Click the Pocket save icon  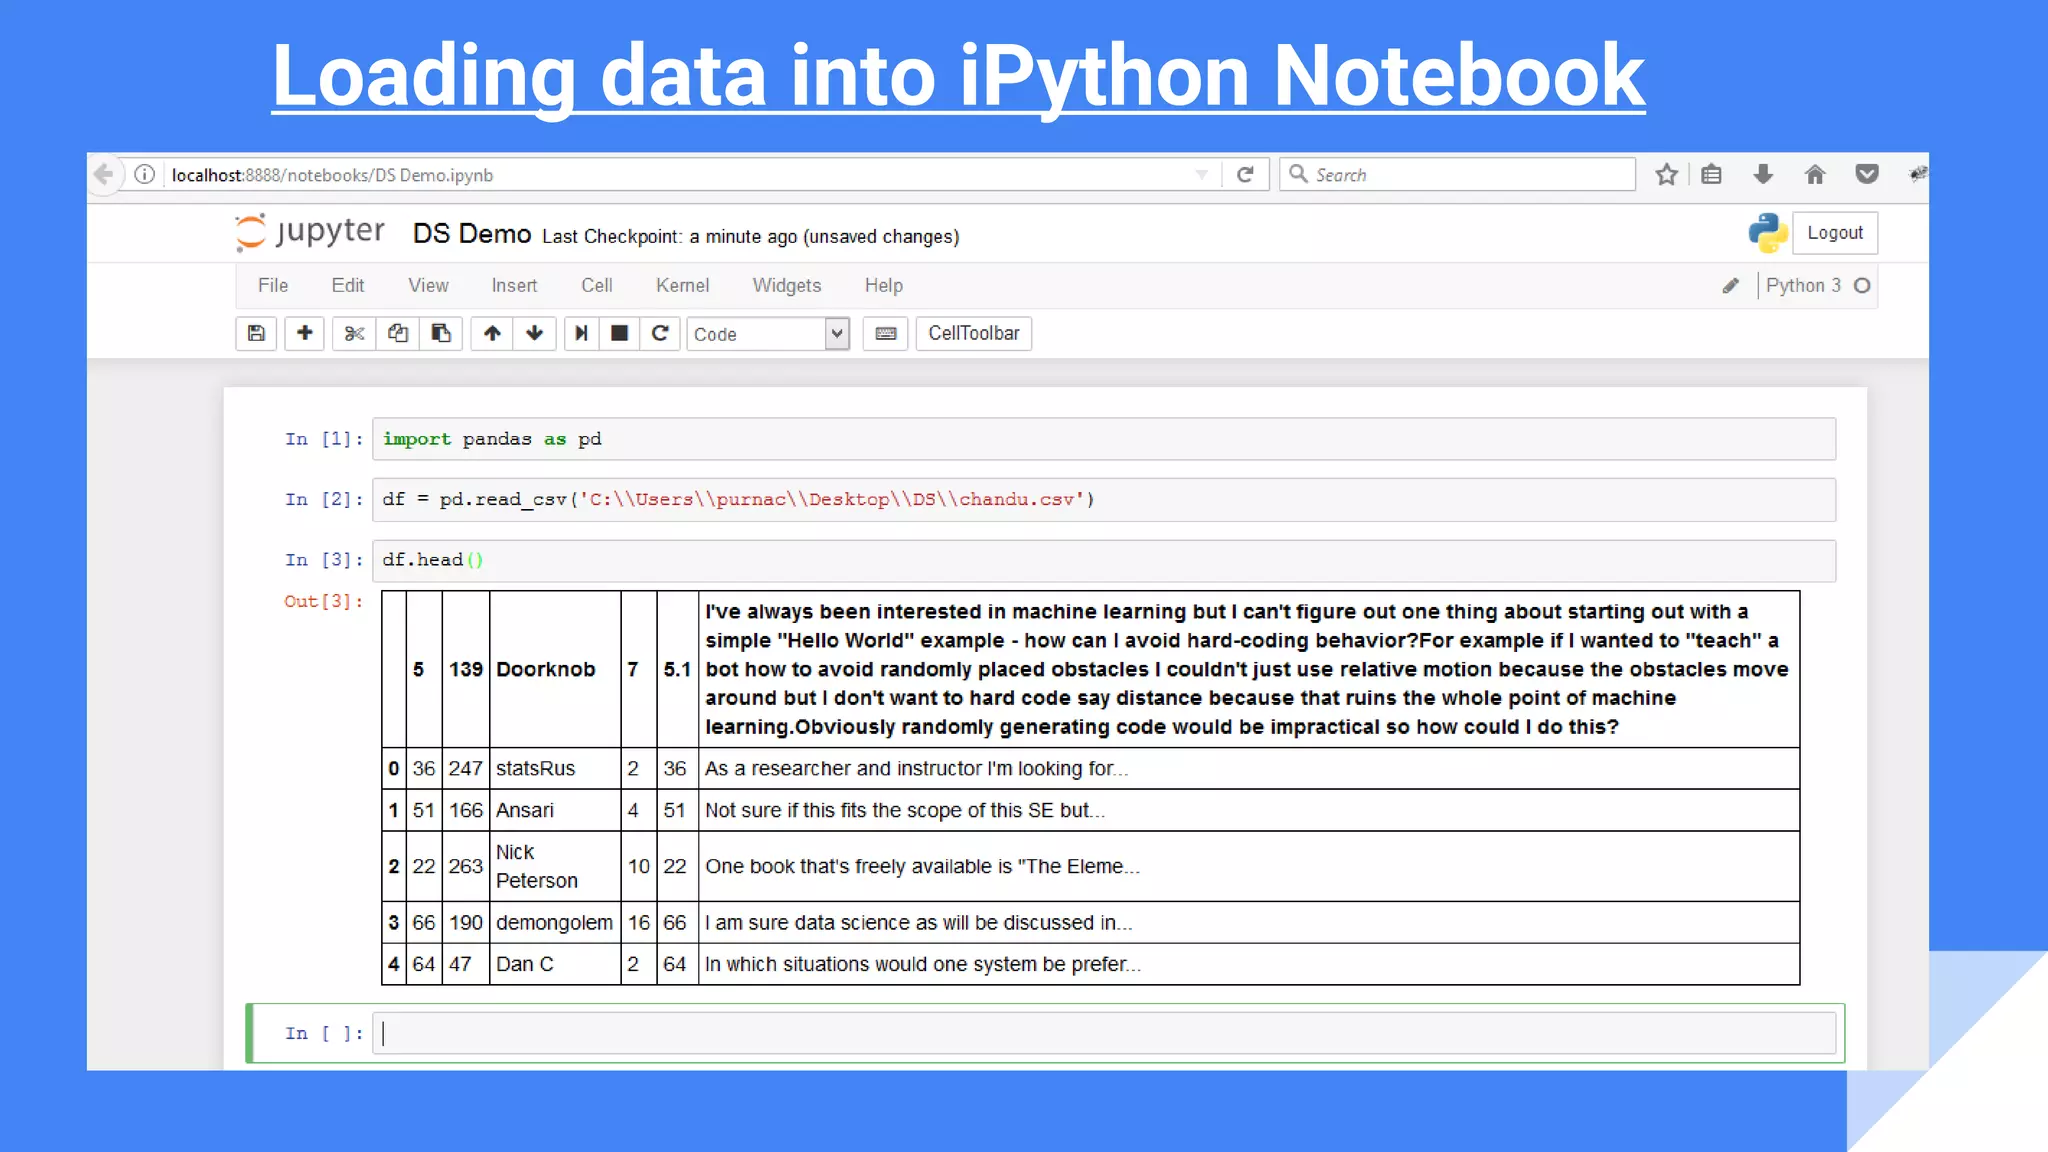1866,175
